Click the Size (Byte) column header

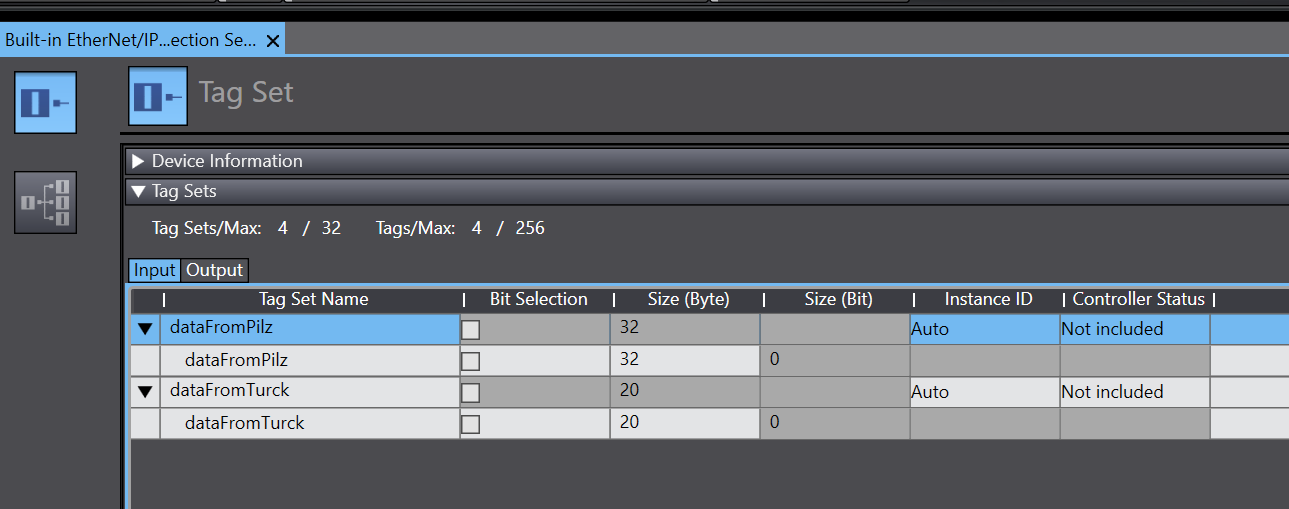point(688,299)
